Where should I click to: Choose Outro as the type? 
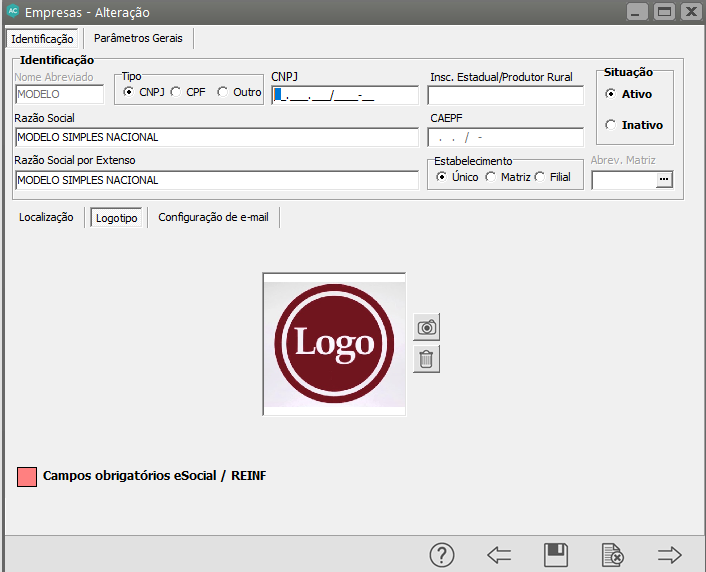(x=223, y=92)
